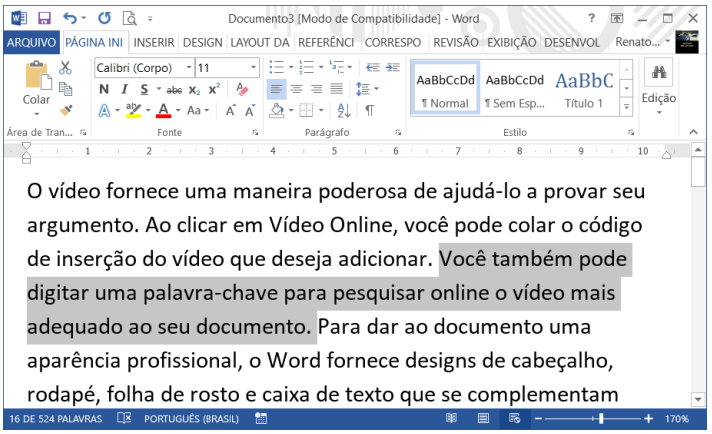
Task: Click the Copy icon
Action: click(x=65, y=89)
